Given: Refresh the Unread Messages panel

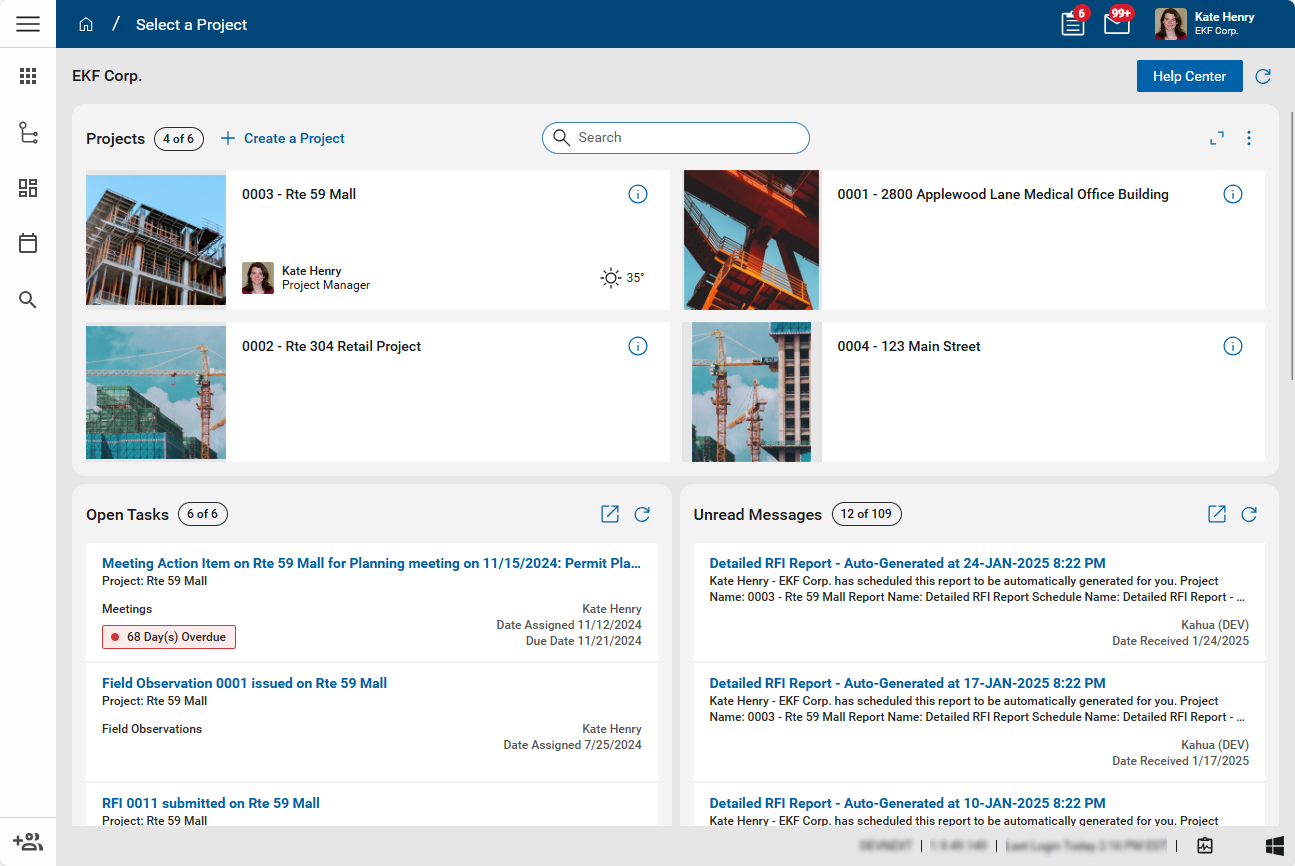Looking at the screenshot, I should pyautogui.click(x=1249, y=514).
